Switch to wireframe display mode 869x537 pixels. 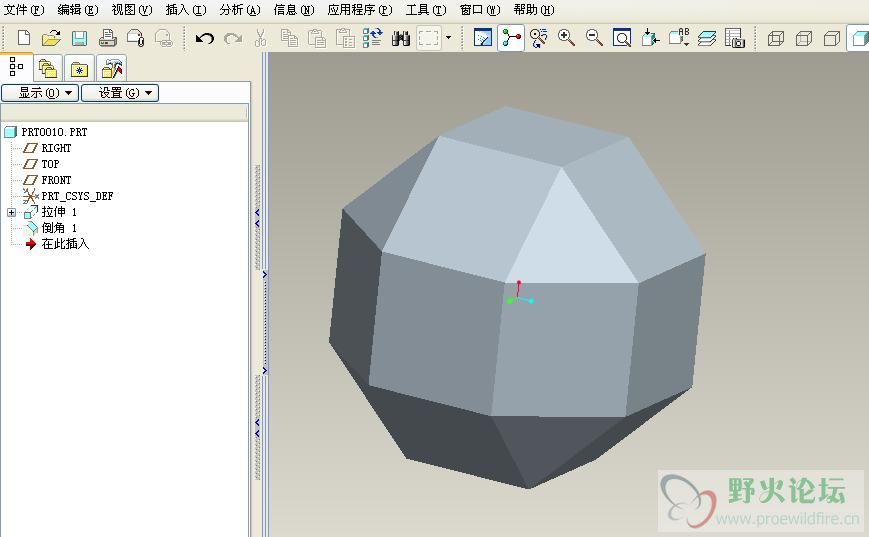coord(776,38)
